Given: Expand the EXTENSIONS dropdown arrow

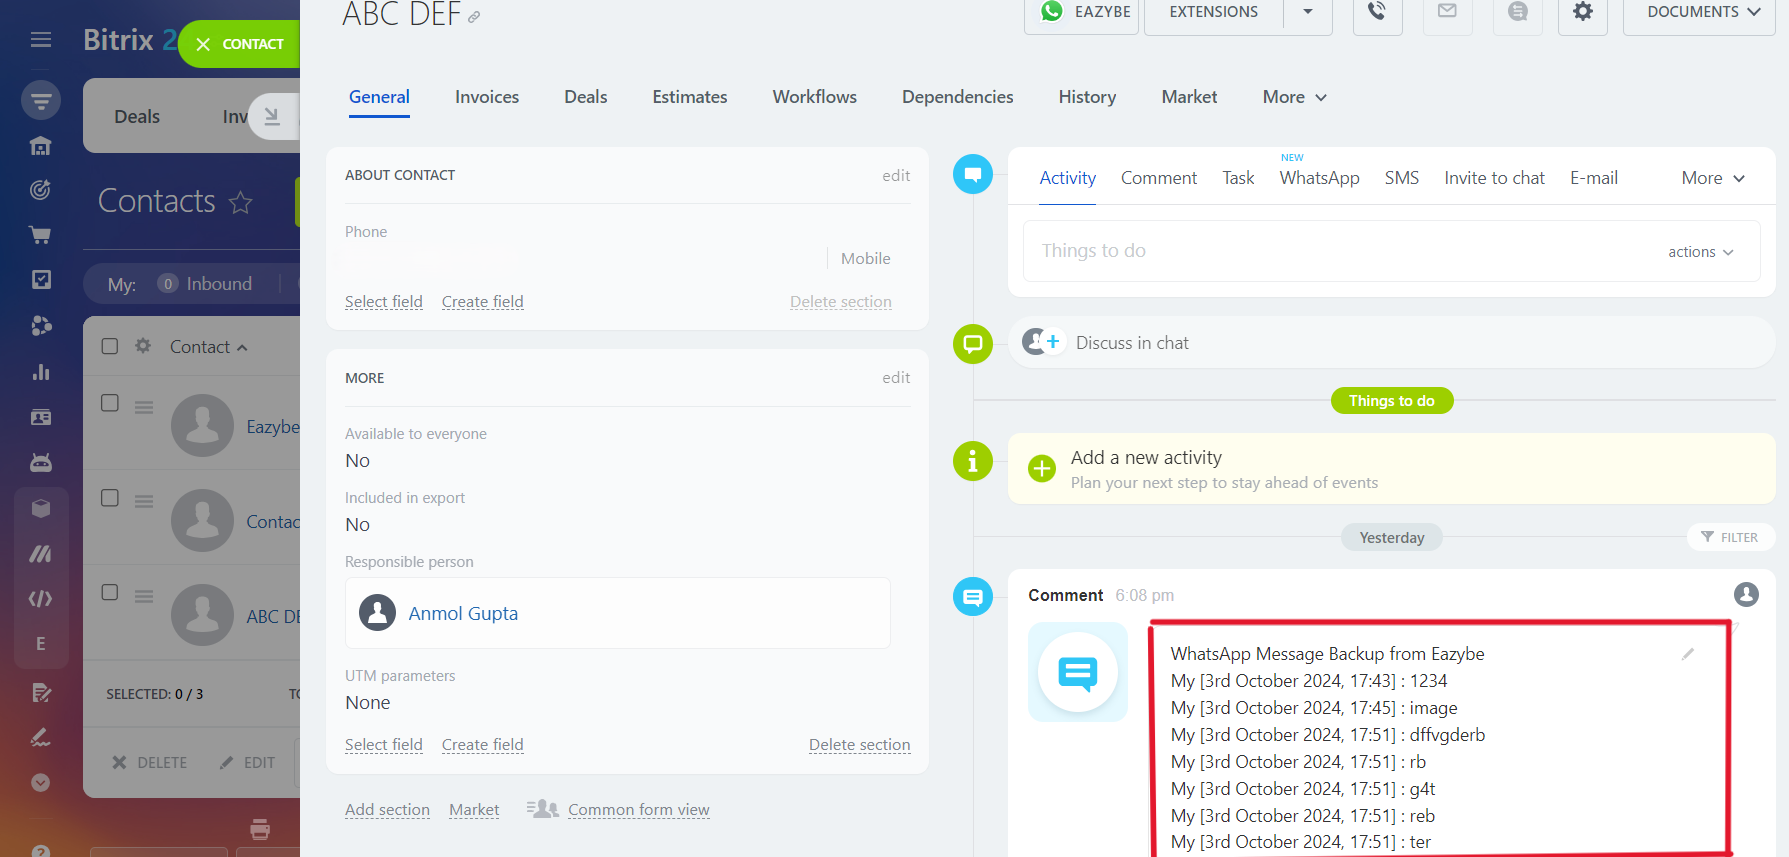Looking at the screenshot, I should click(x=1308, y=12).
